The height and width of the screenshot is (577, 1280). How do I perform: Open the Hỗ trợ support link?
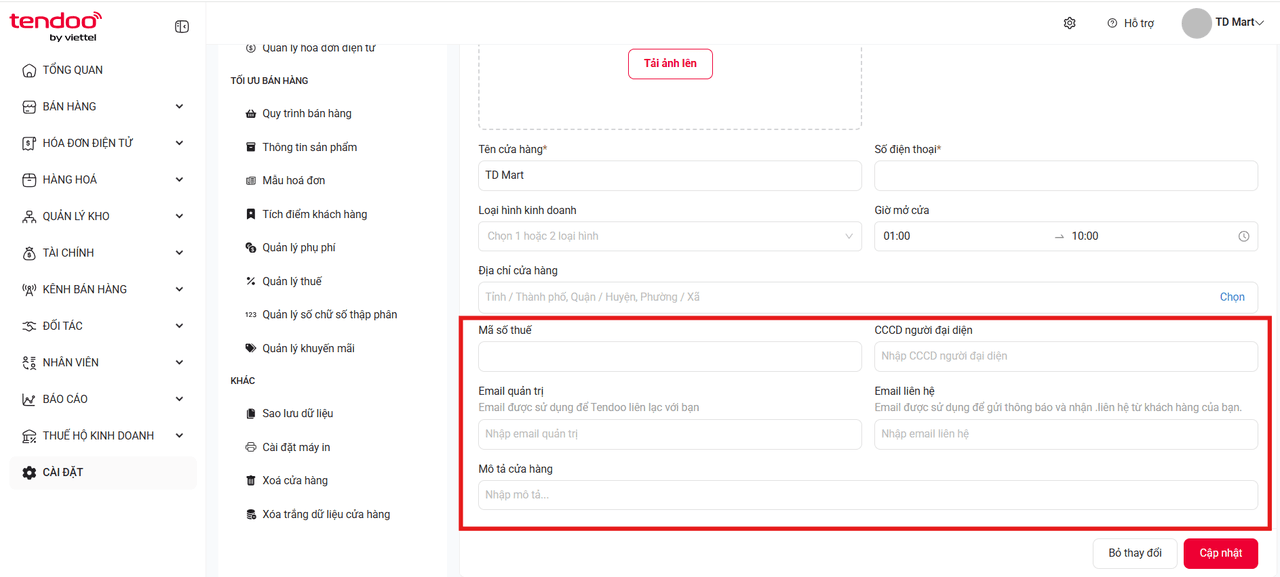click(x=1139, y=23)
